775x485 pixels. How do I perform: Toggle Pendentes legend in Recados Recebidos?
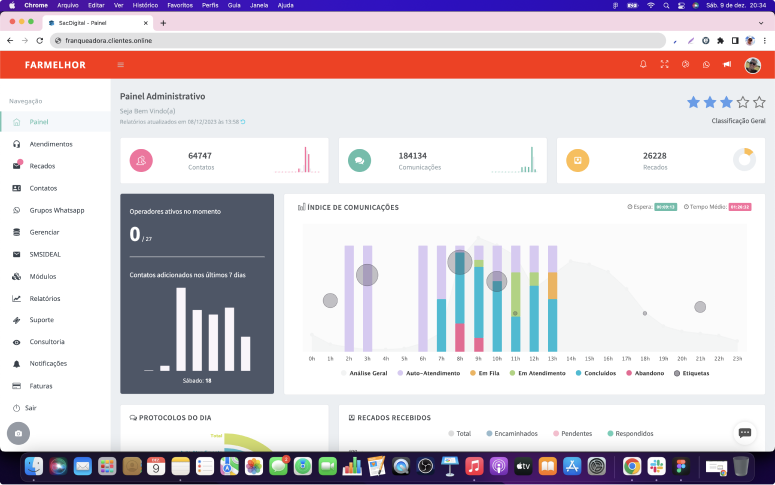572,434
